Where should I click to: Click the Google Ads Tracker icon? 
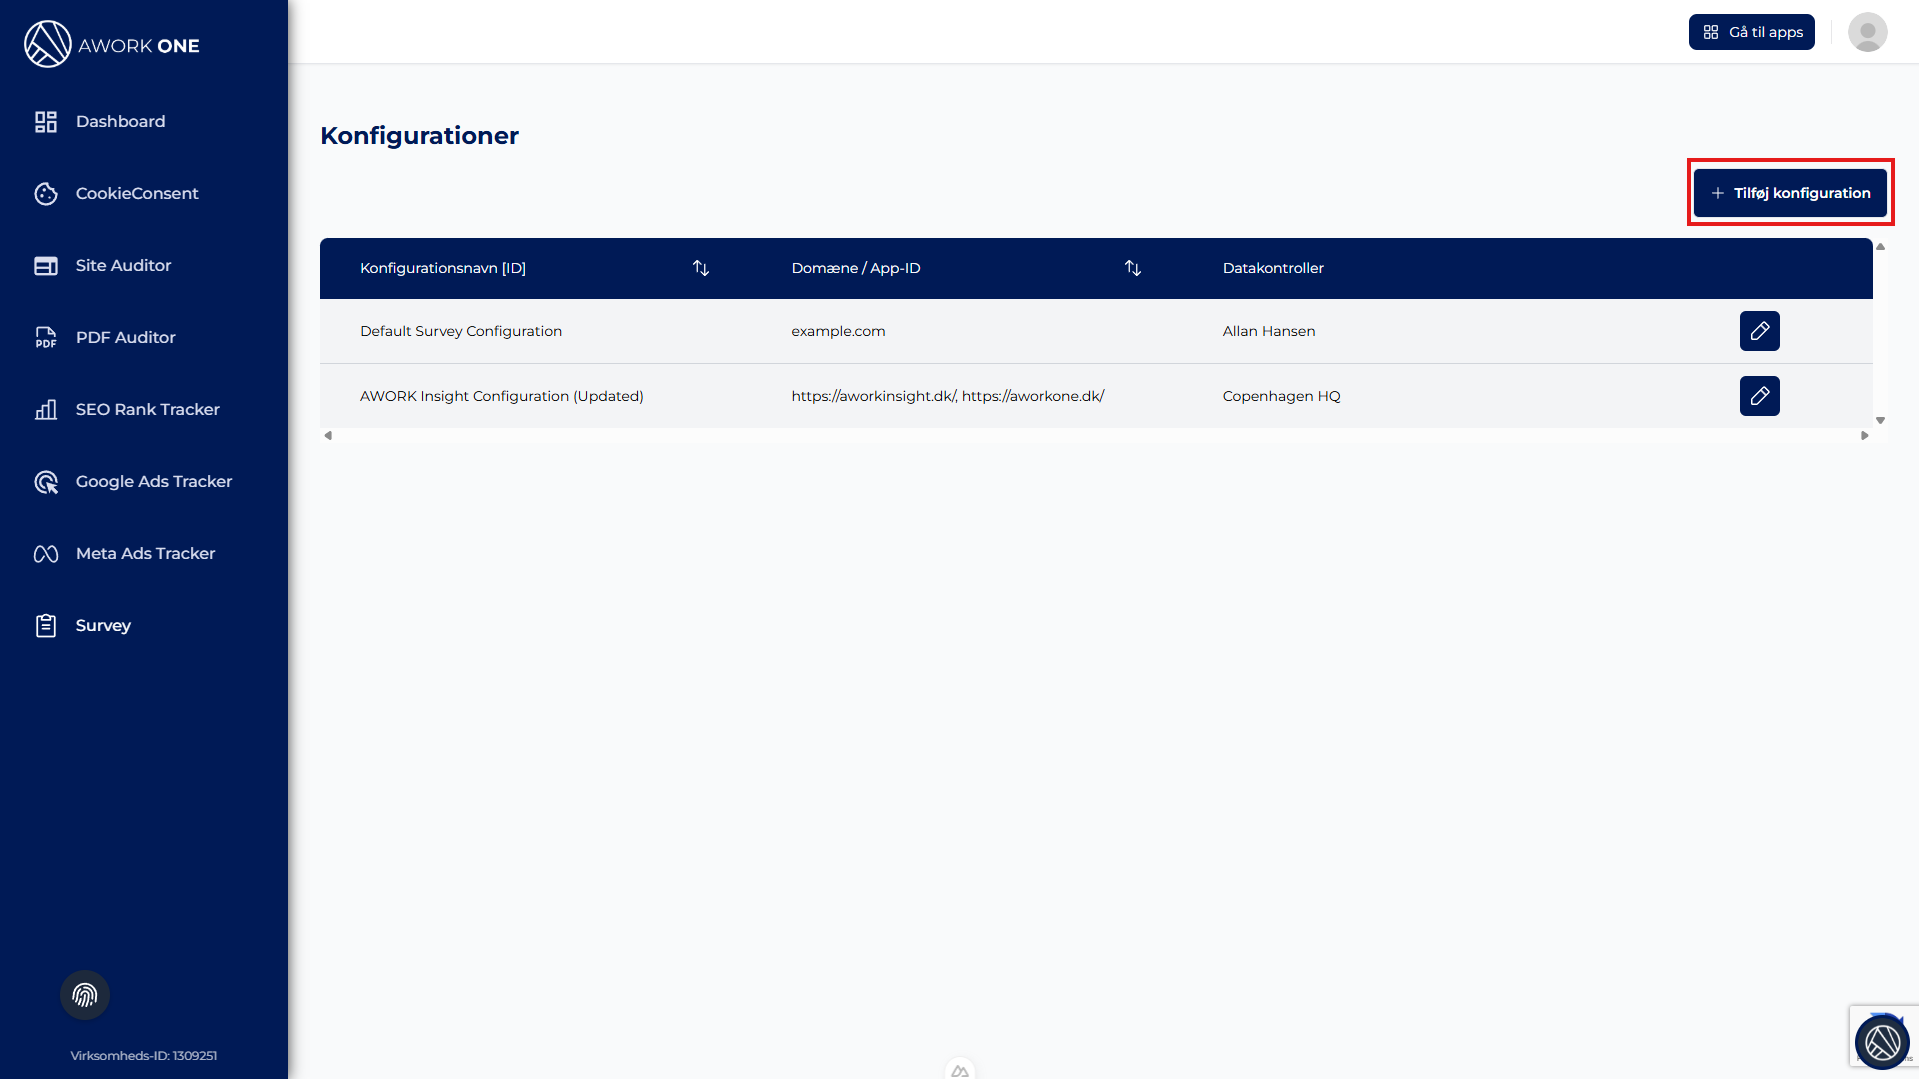point(46,481)
